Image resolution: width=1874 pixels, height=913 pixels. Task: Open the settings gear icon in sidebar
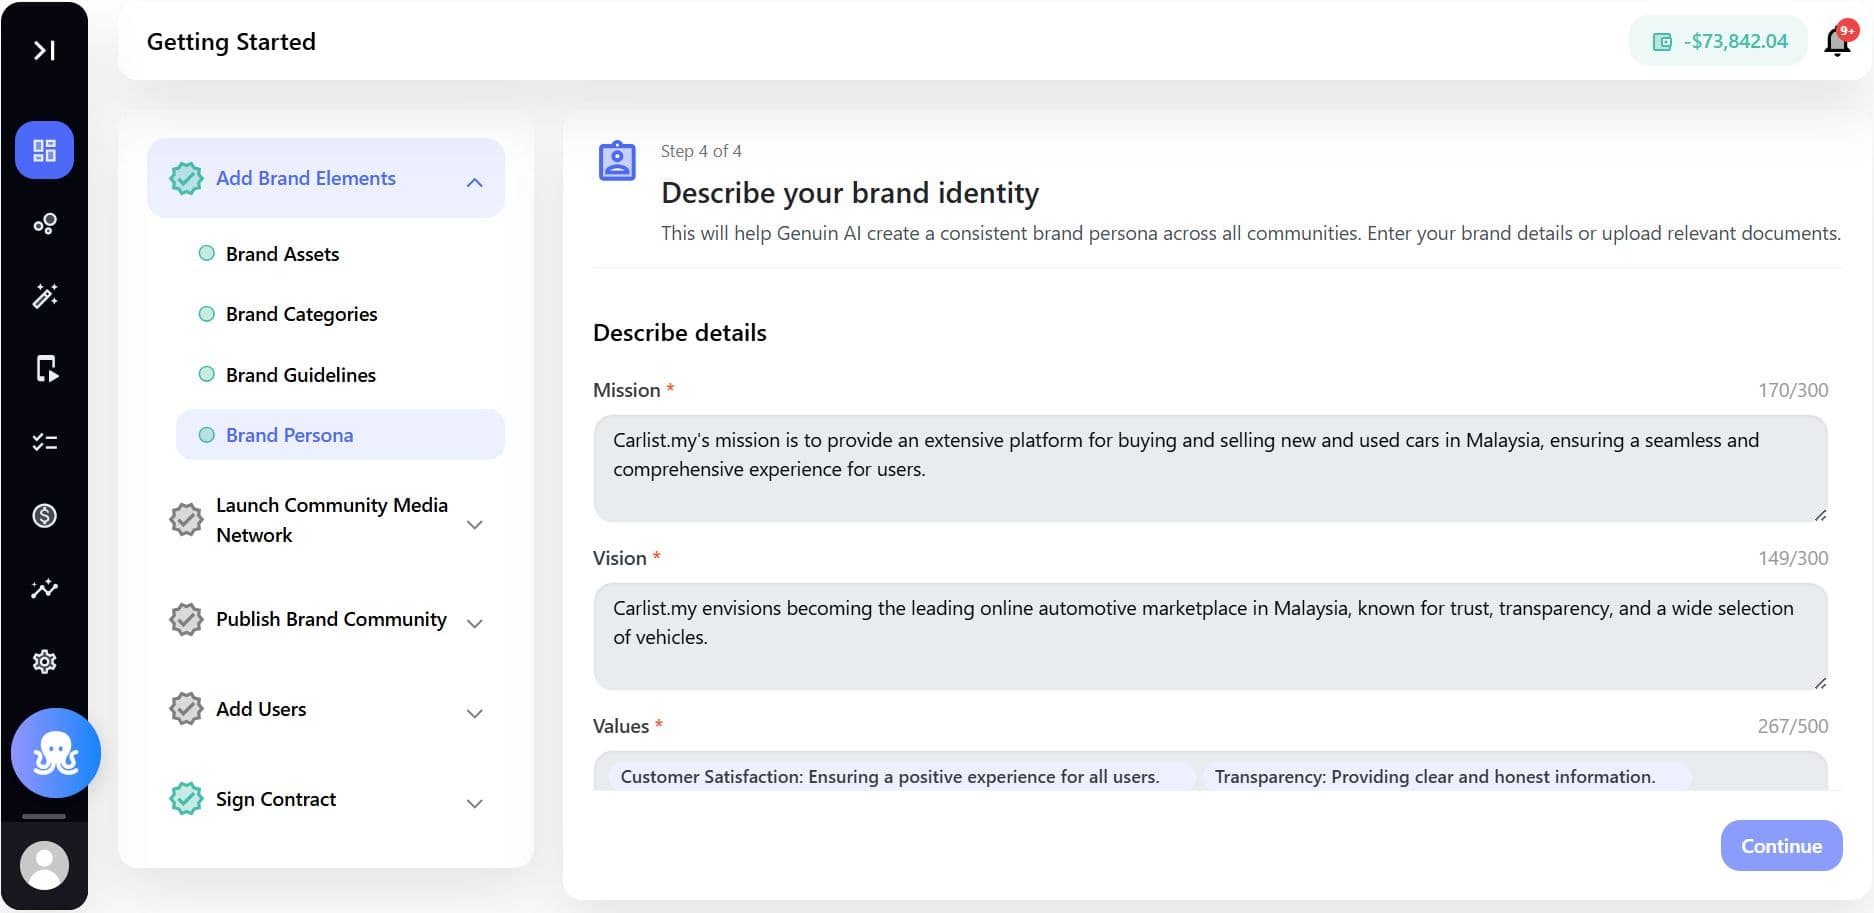point(44,661)
